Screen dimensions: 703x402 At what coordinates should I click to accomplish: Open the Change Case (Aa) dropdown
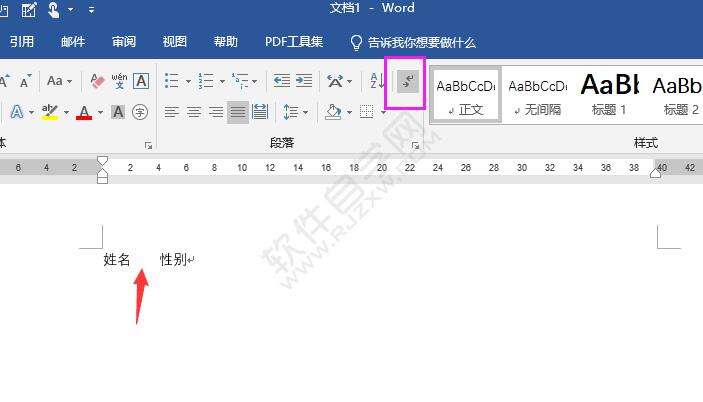59,81
